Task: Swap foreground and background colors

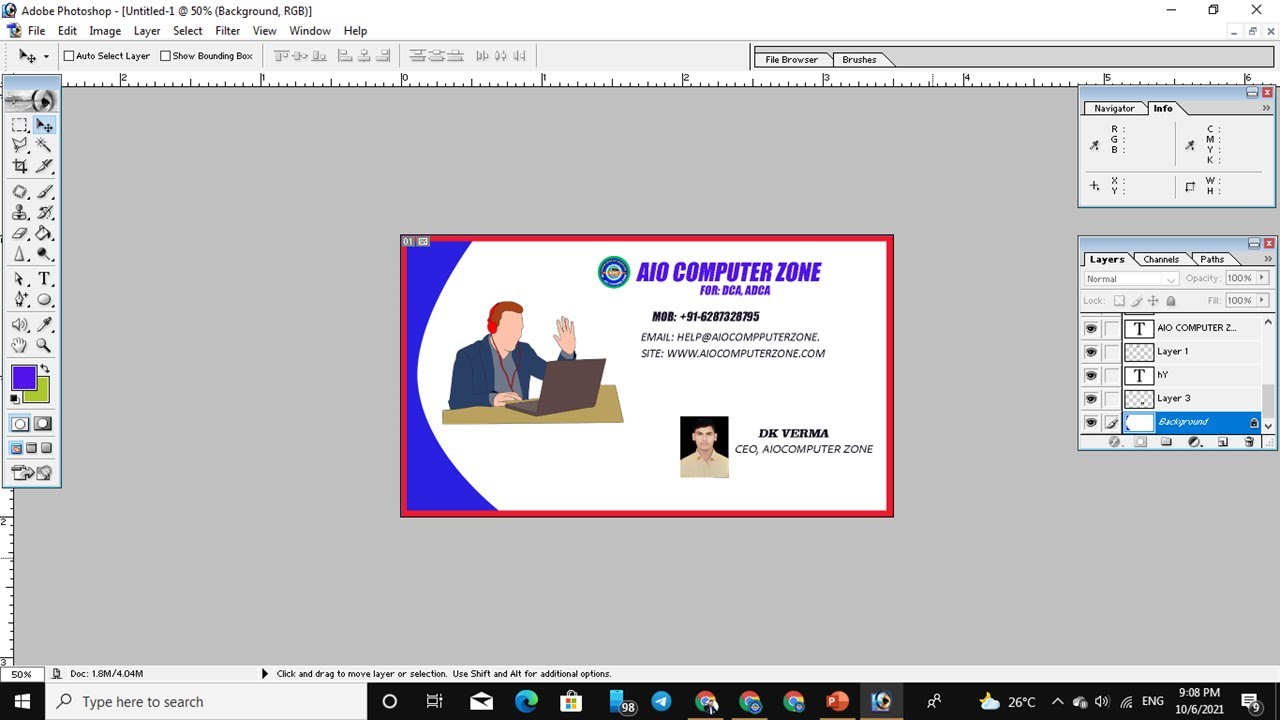Action: [45, 369]
